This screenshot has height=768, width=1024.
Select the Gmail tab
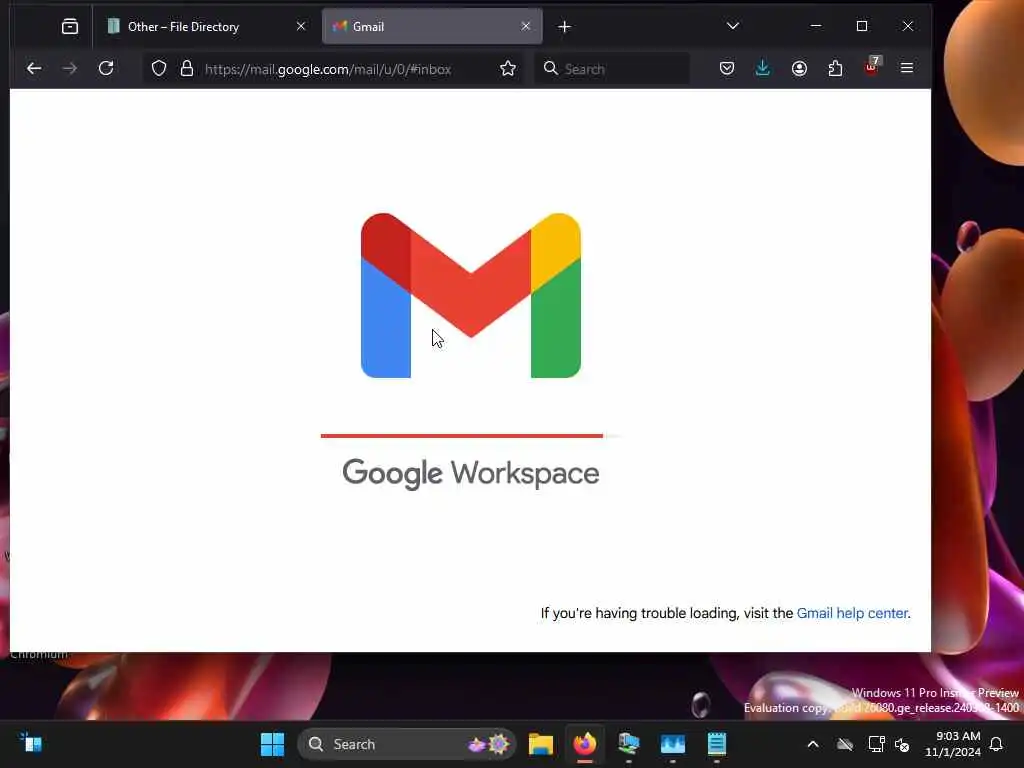click(x=432, y=27)
